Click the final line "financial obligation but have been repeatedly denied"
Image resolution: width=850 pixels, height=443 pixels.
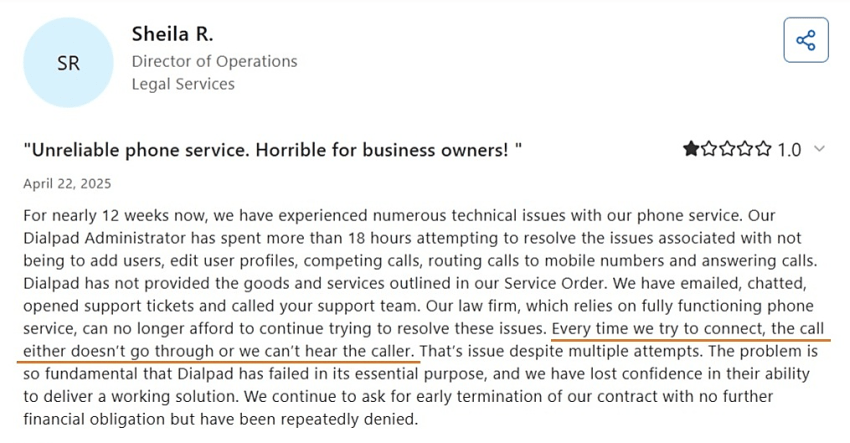(217, 419)
